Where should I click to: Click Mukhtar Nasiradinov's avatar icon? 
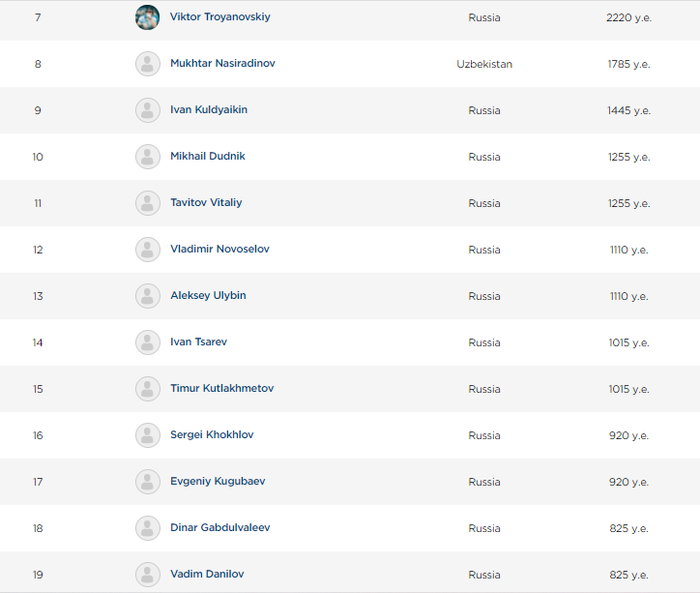(x=148, y=64)
